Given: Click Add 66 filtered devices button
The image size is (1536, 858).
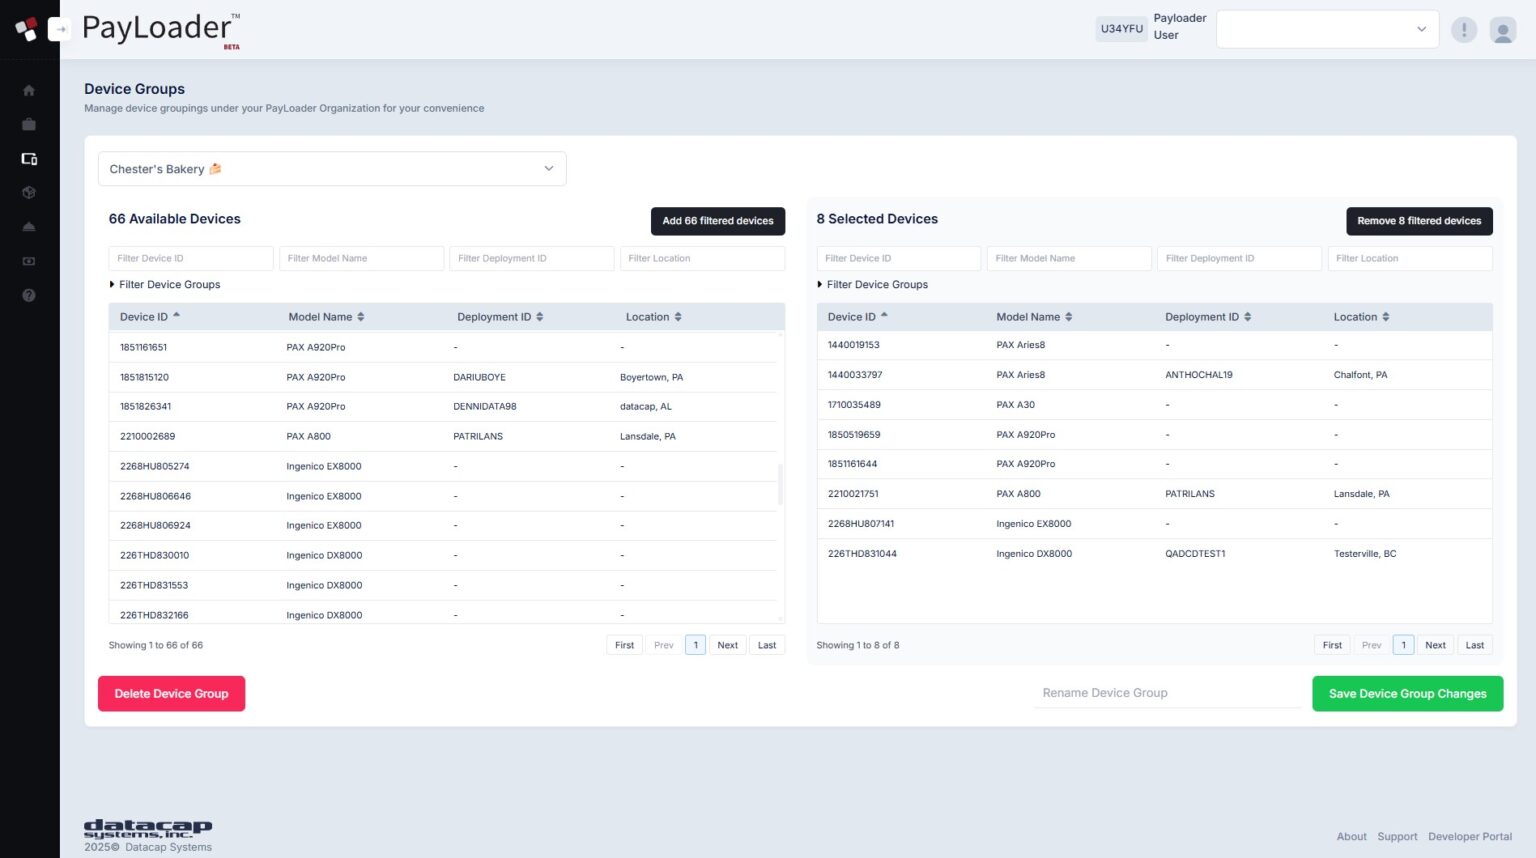Looking at the screenshot, I should click(x=718, y=221).
